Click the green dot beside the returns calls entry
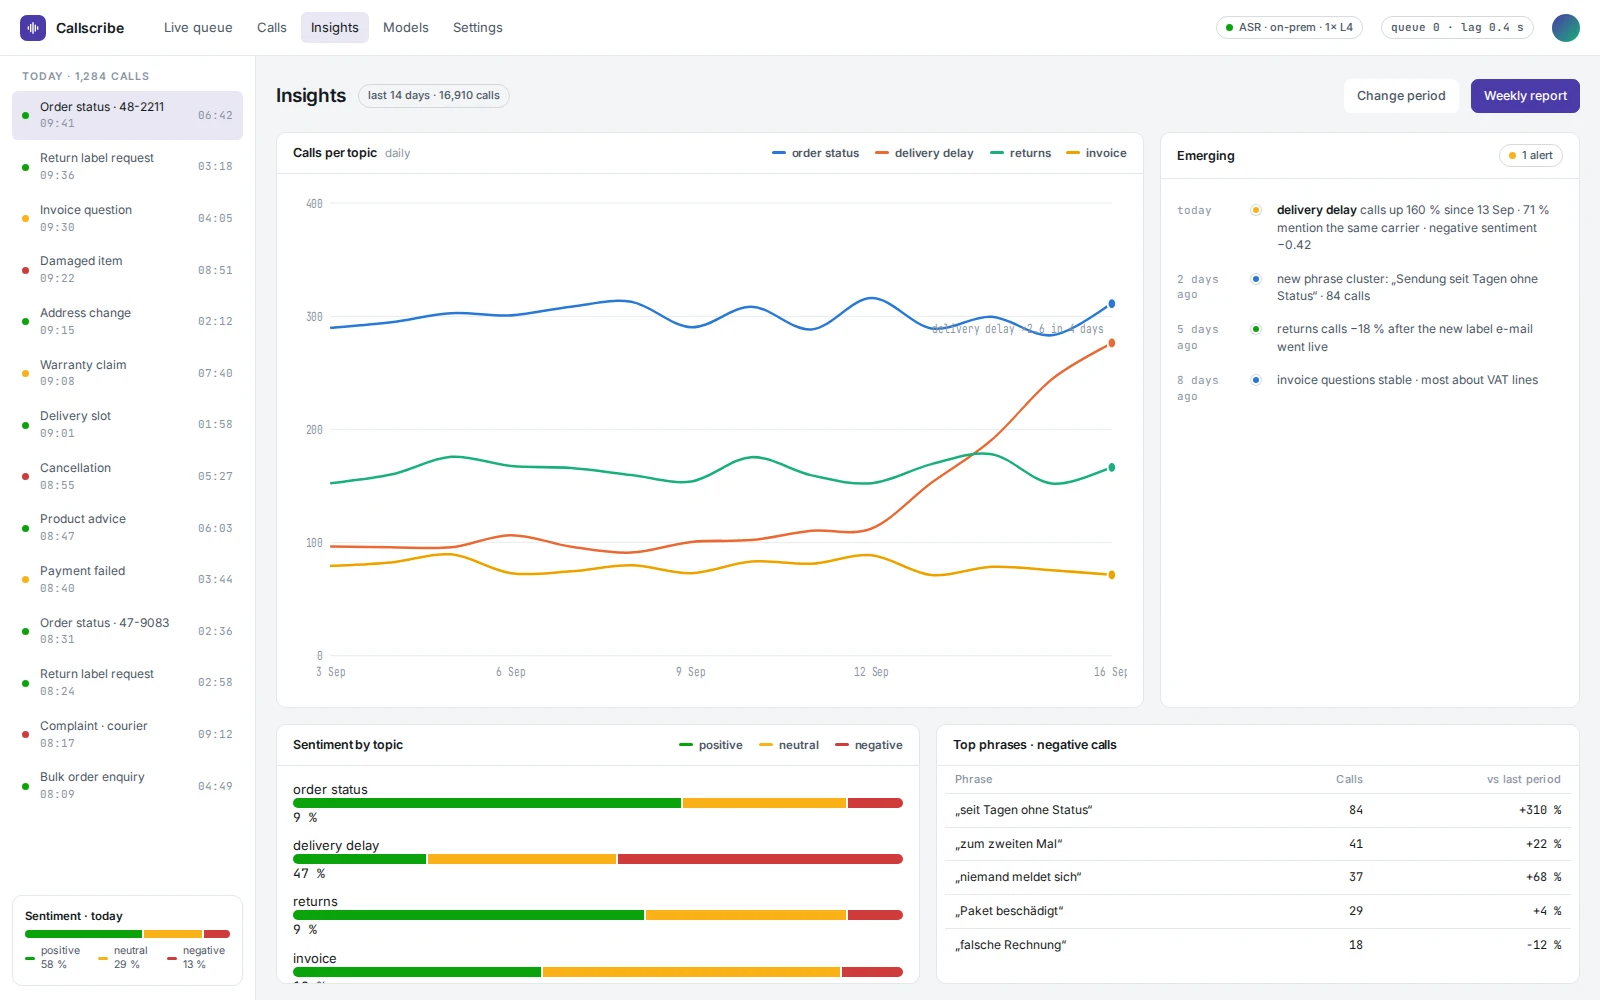The height and width of the screenshot is (1000, 1600). (x=1255, y=329)
